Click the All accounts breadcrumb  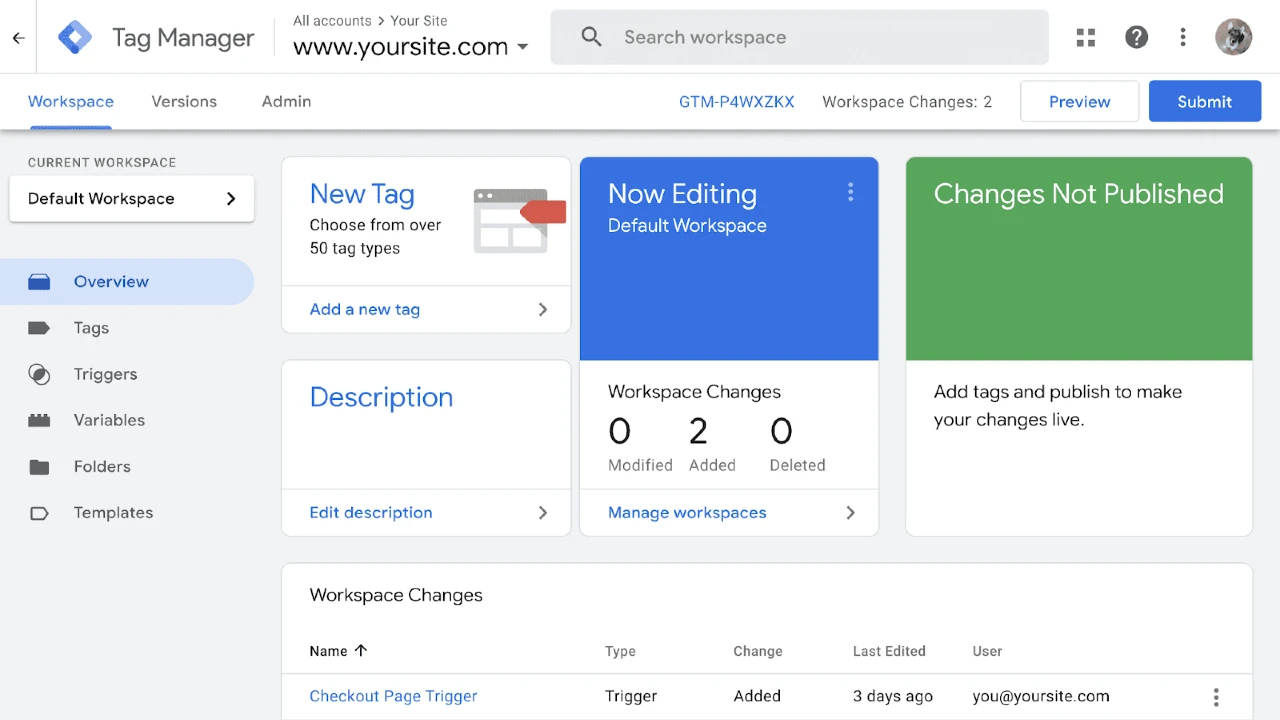(x=332, y=20)
